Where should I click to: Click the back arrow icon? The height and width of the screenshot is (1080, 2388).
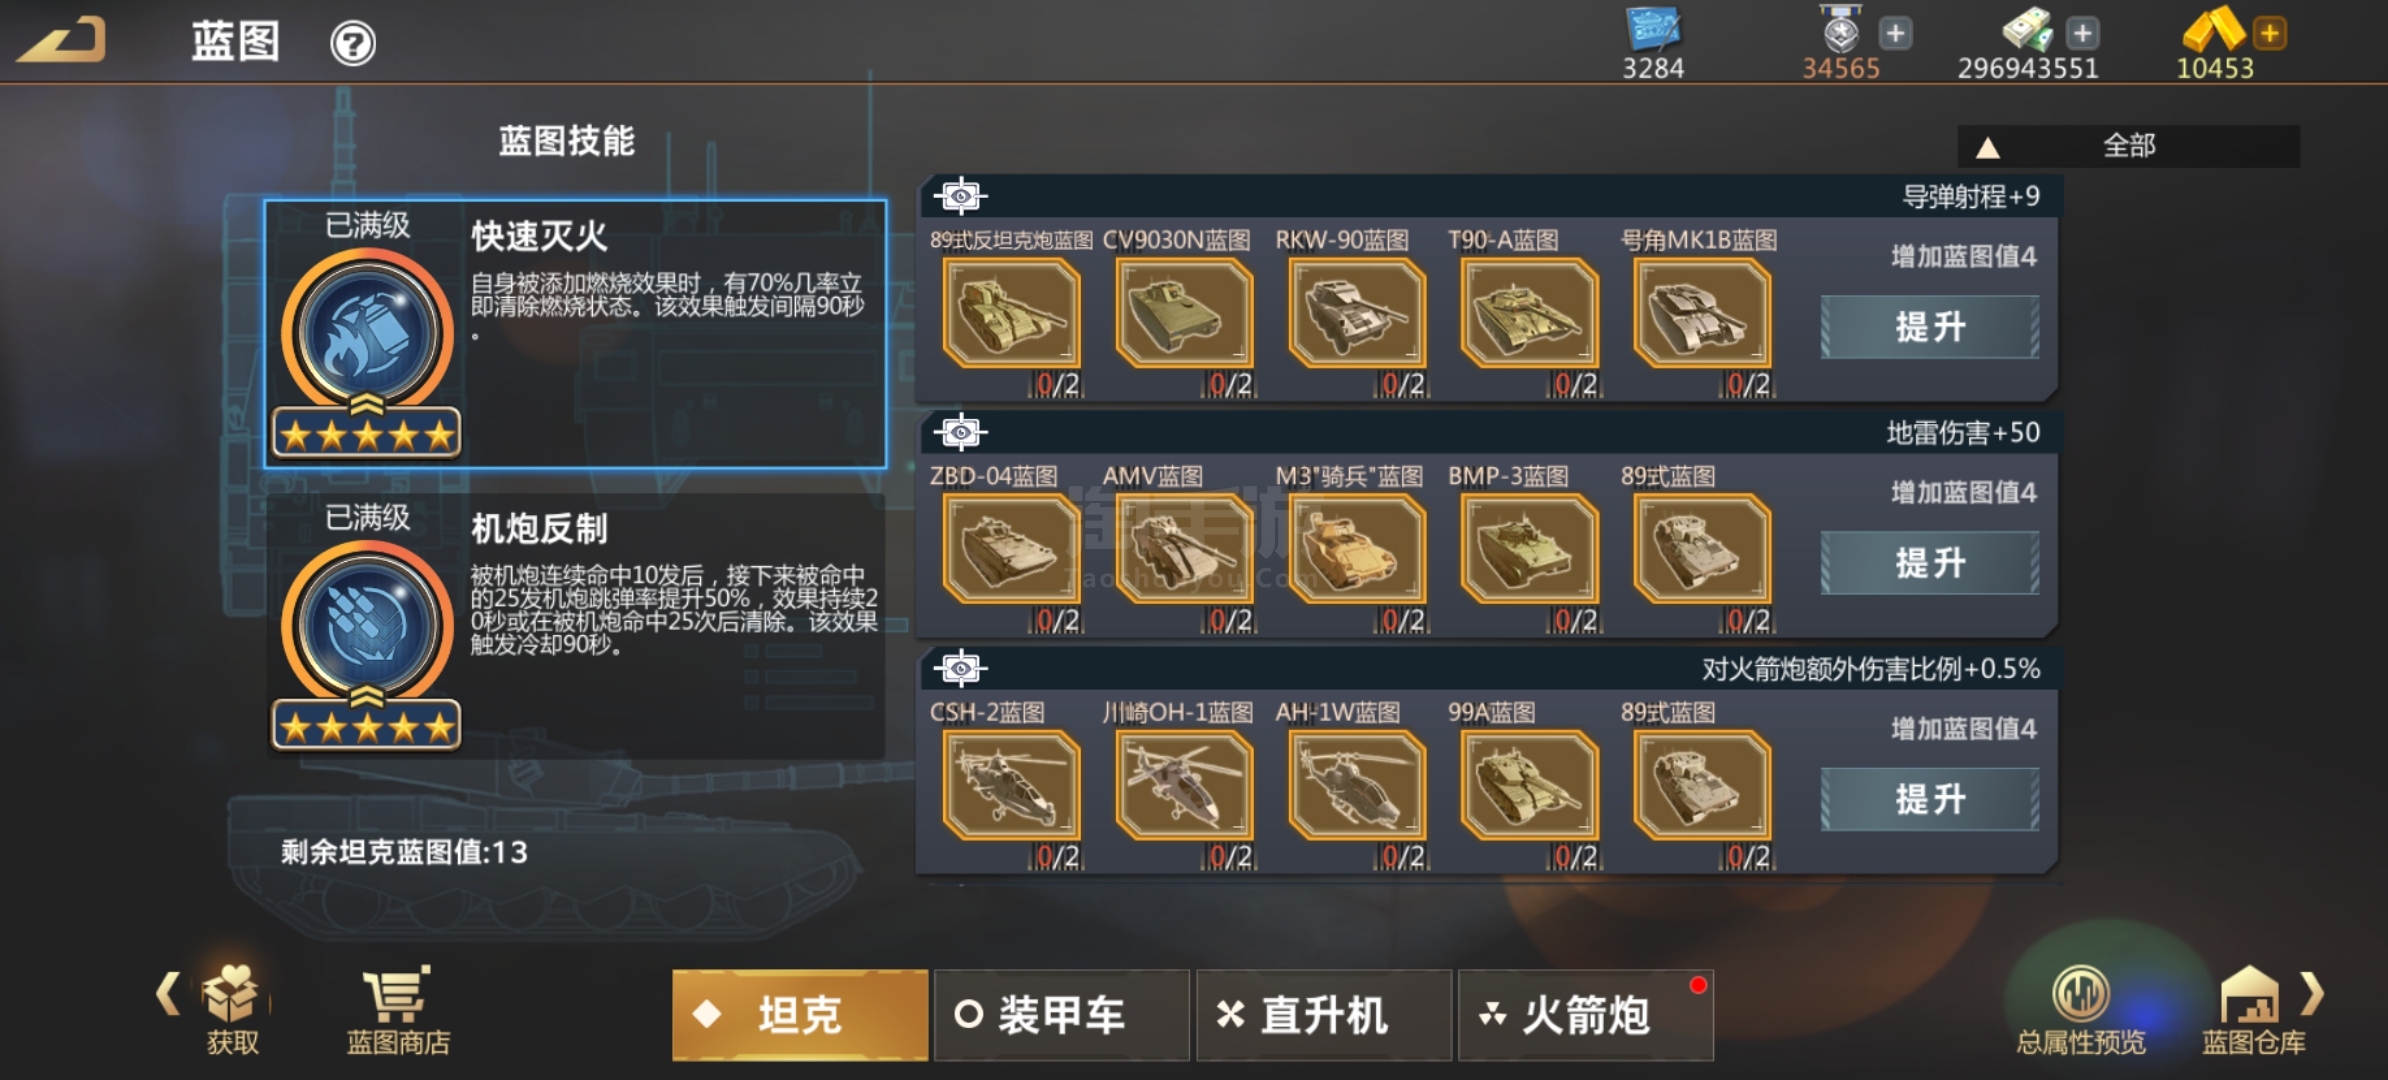click(62, 40)
